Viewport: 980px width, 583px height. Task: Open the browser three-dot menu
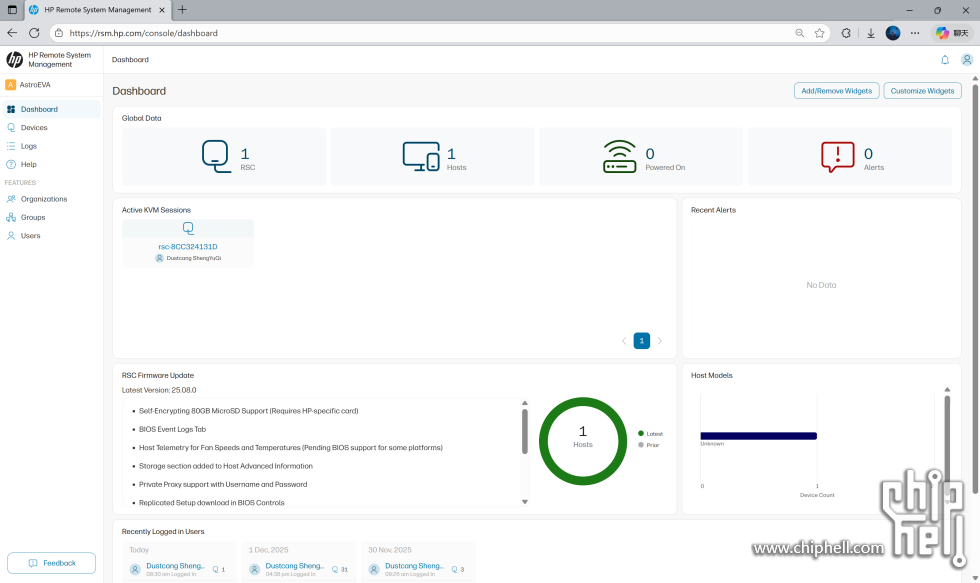[x=915, y=32]
